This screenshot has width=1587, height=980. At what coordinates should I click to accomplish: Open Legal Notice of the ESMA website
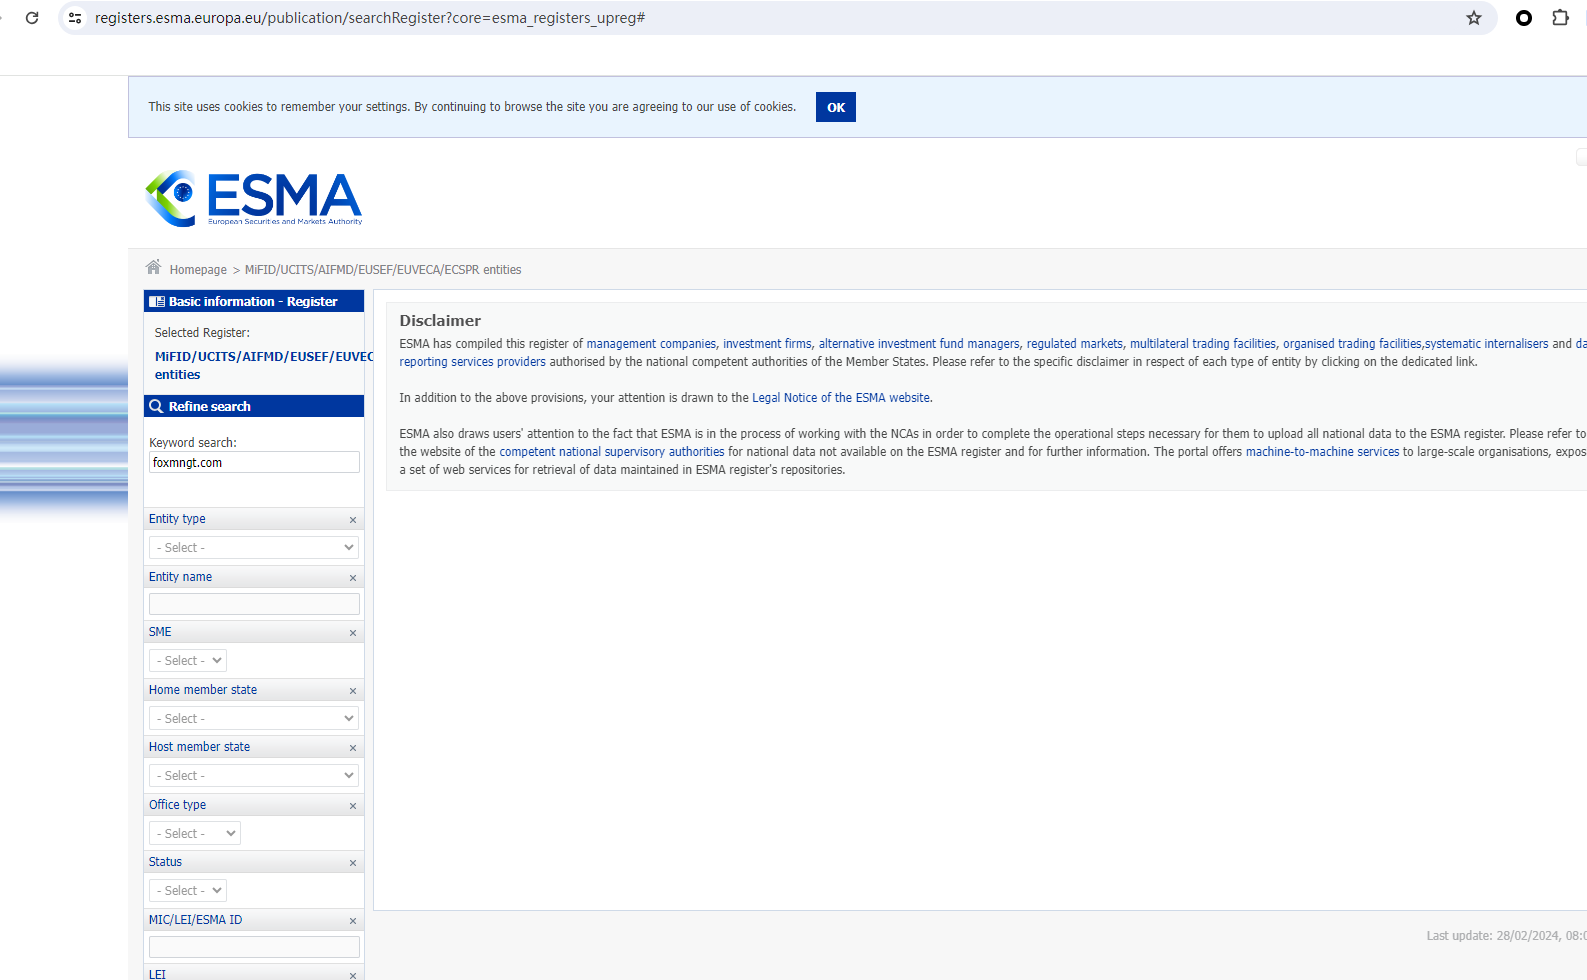click(841, 398)
